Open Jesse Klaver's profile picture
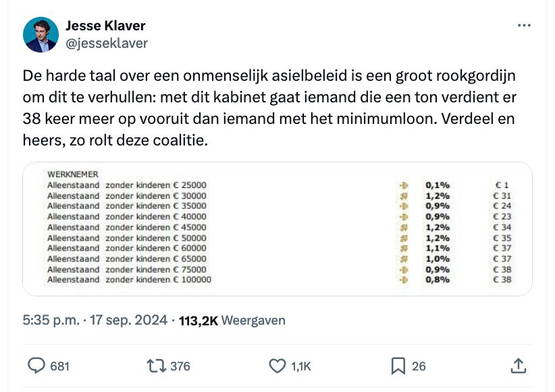 pos(41,35)
